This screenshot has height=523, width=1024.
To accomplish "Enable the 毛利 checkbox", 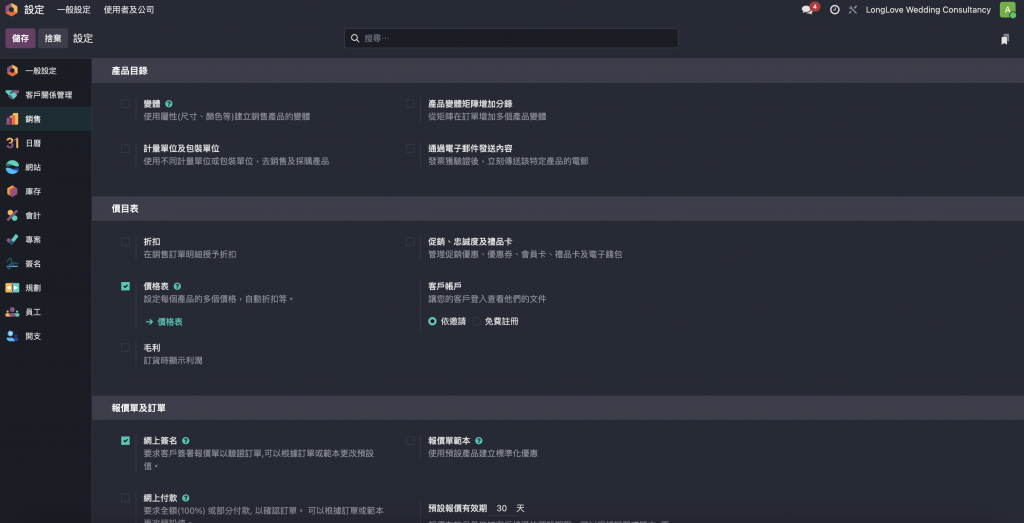I will click(x=125, y=347).
